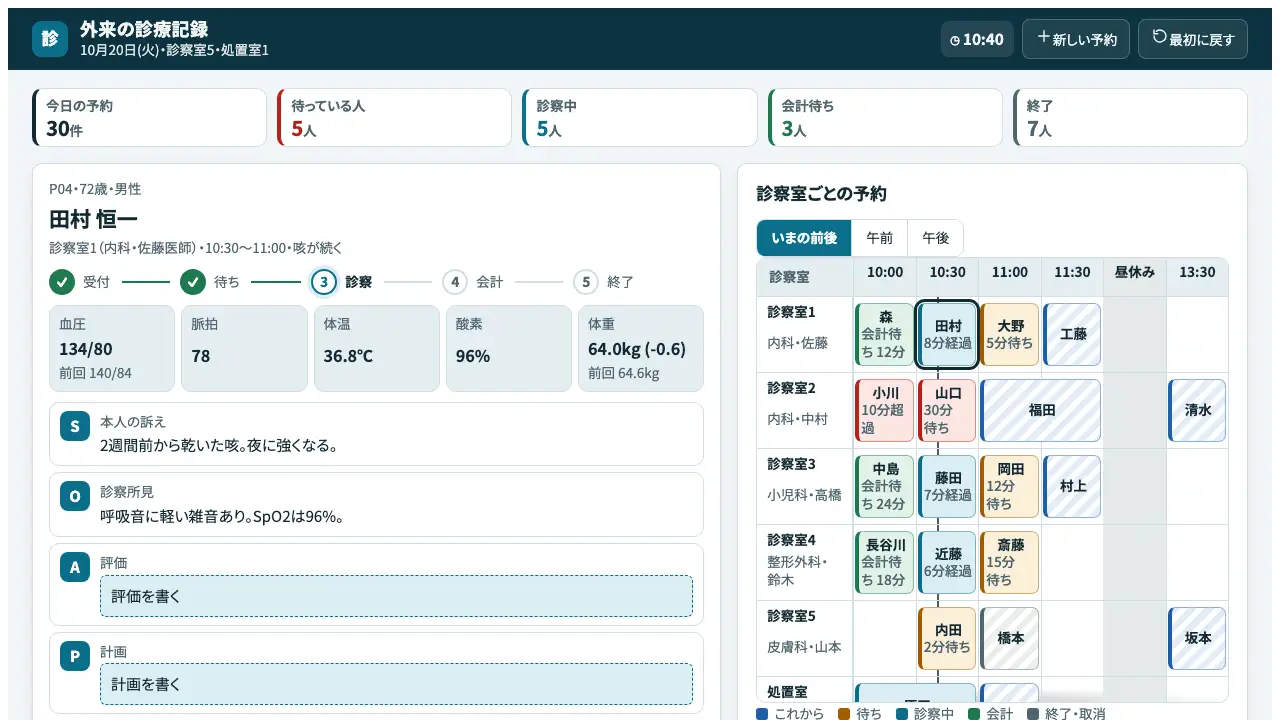Click the reset arrow icon in 最初に戻す
1280x720 pixels.
coord(1160,37)
